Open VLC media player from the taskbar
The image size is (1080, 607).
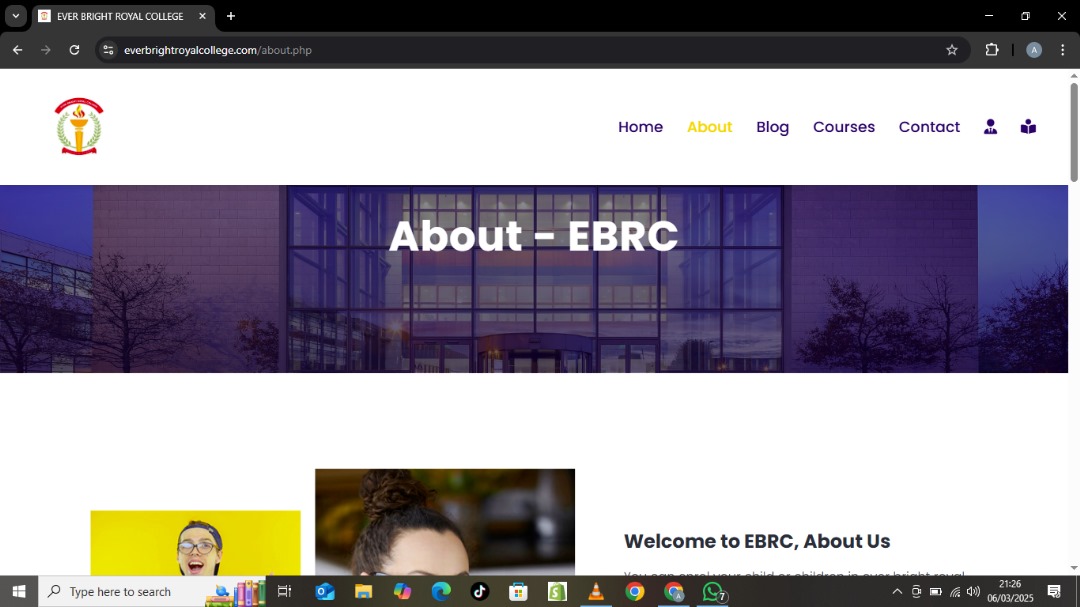(596, 591)
